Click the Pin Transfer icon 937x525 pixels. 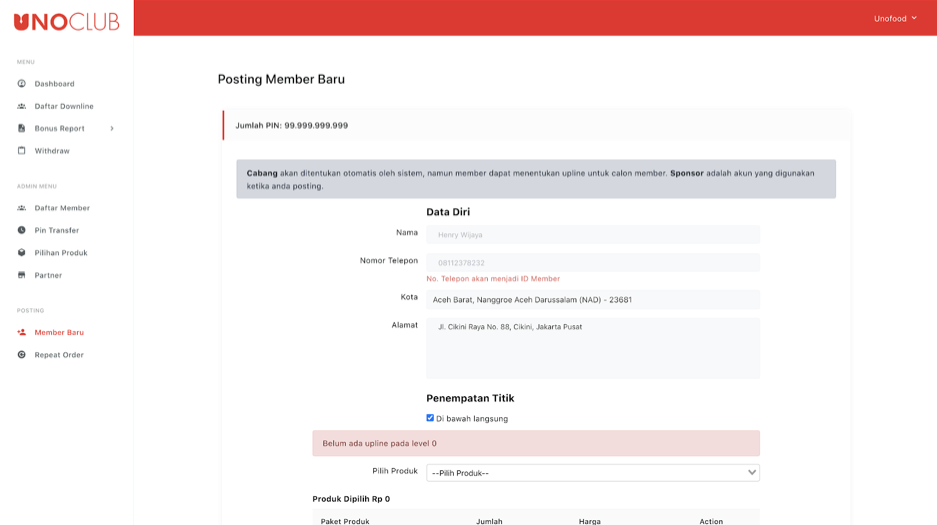tap(22, 230)
